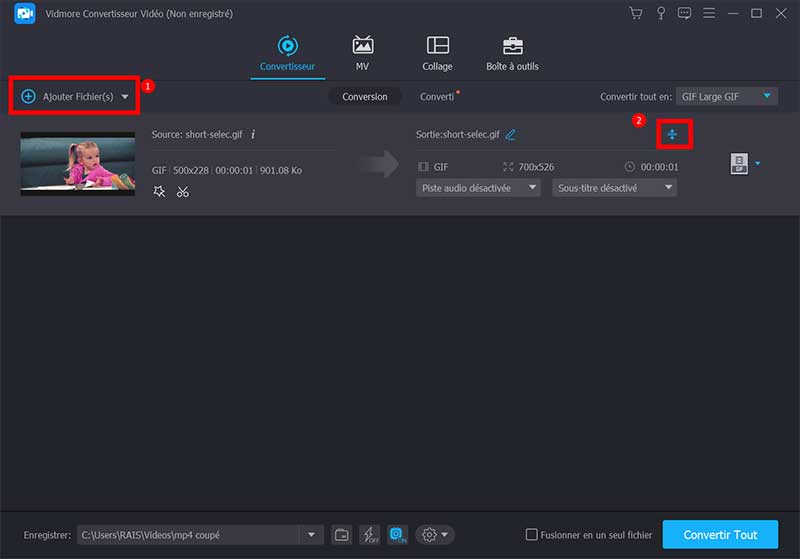Open the edit effects star-wand icon
Screen dimensions: 800x559
[159, 192]
